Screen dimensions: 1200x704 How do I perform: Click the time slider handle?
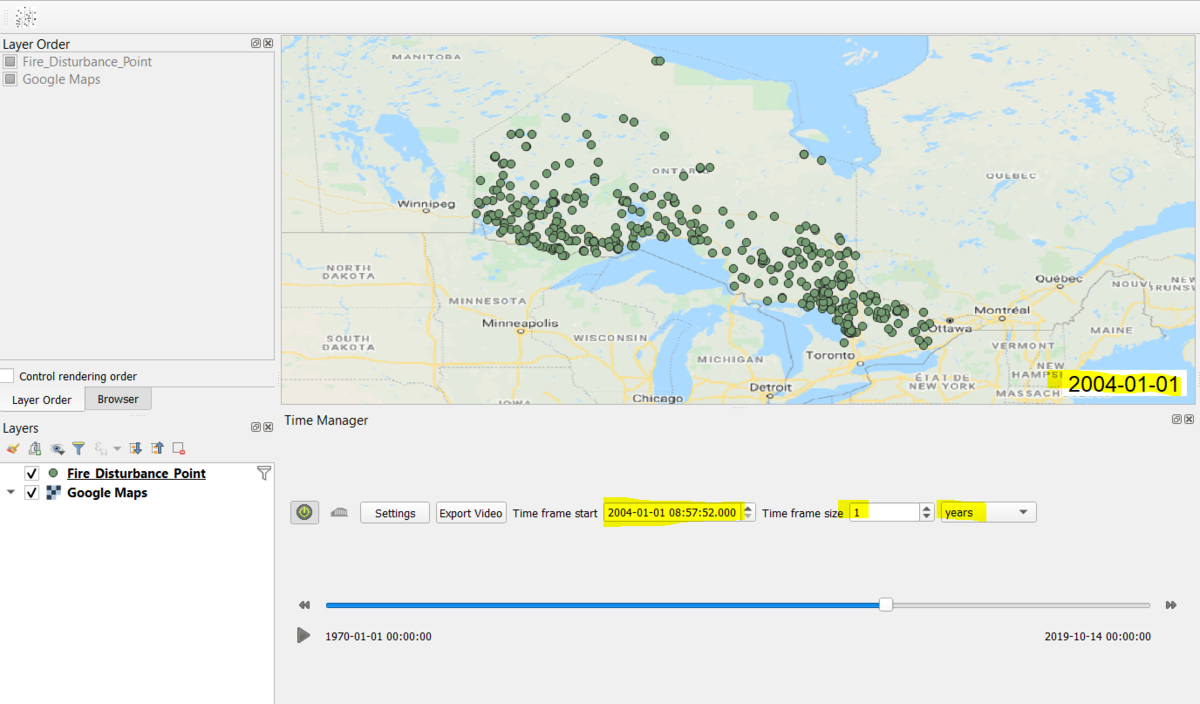pyautogui.click(x=886, y=605)
